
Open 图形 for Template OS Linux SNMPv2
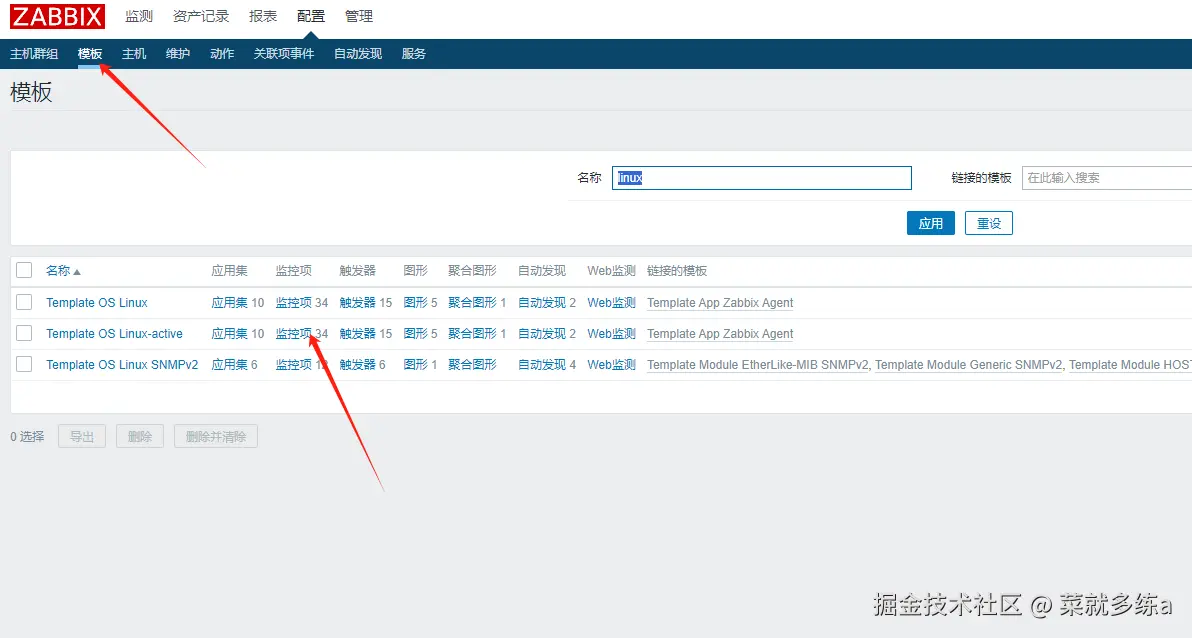[x=415, y=365]
